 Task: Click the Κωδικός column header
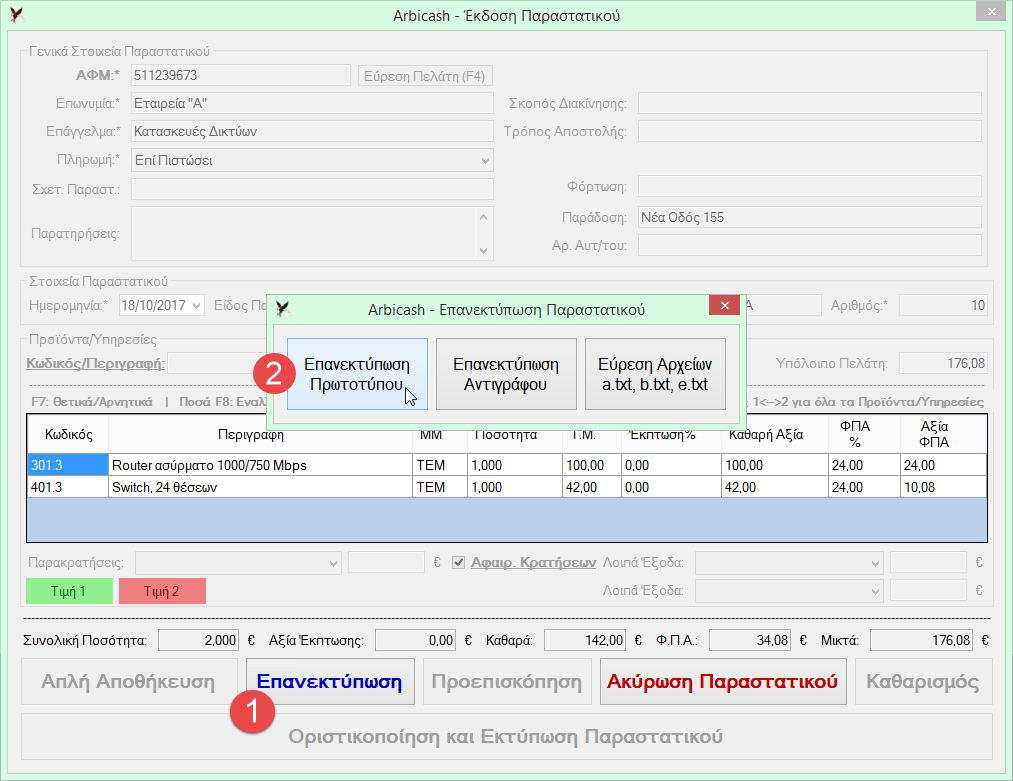(68, 435)
